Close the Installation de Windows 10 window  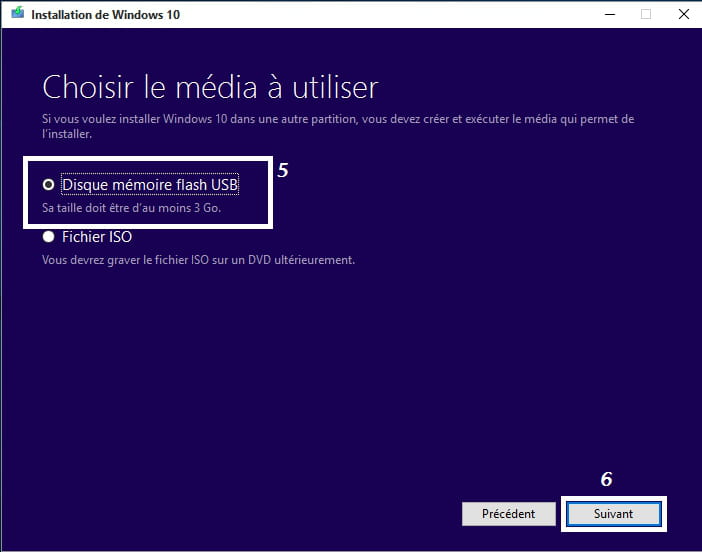point(684,14)
